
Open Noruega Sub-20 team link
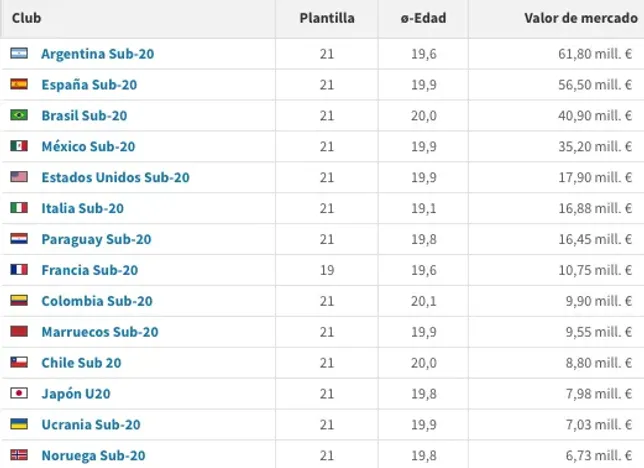[93, 455]
